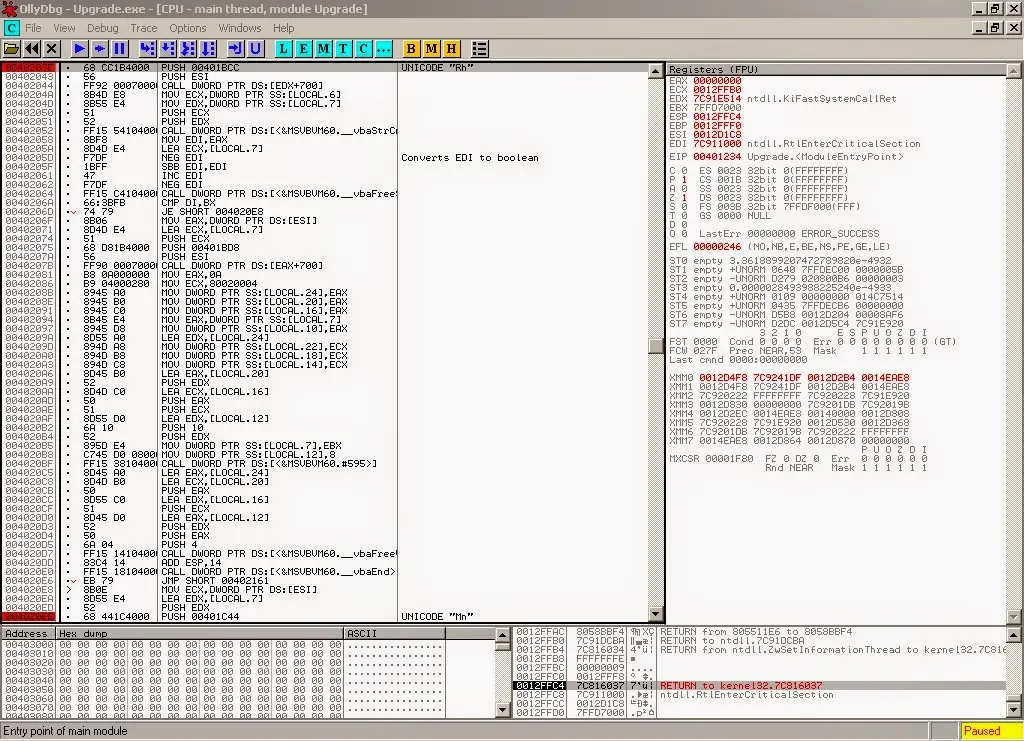Open Breakpoints list with yellow B icon
The image size is (1024, 741).
coord(411,49)
